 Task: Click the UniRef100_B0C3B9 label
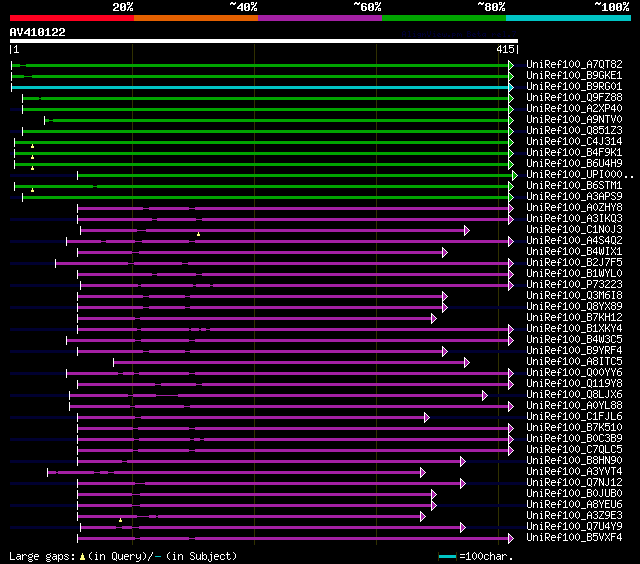(x=574, y=439)
